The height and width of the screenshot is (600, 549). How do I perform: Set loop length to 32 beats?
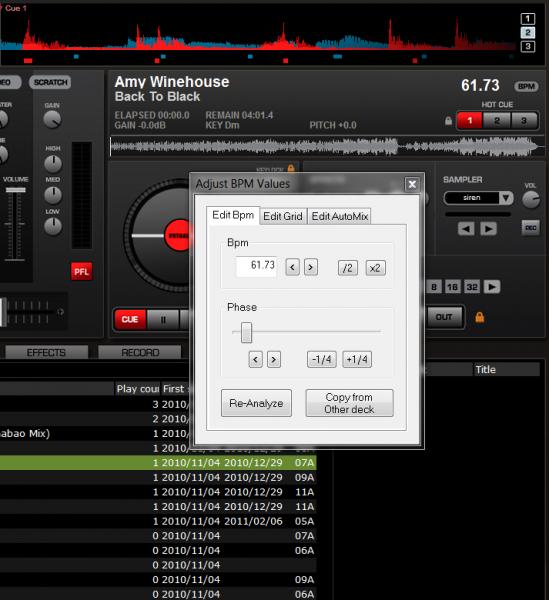472,287
